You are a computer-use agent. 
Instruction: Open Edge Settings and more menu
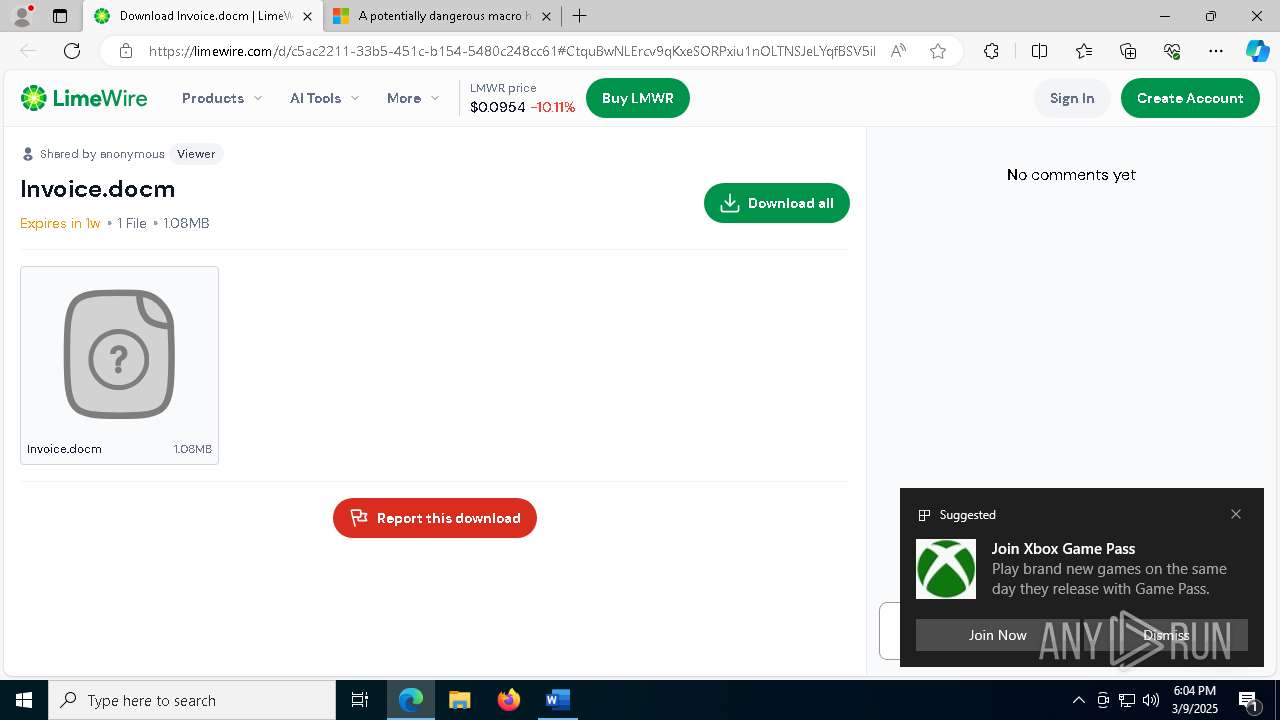point(1216,51)
